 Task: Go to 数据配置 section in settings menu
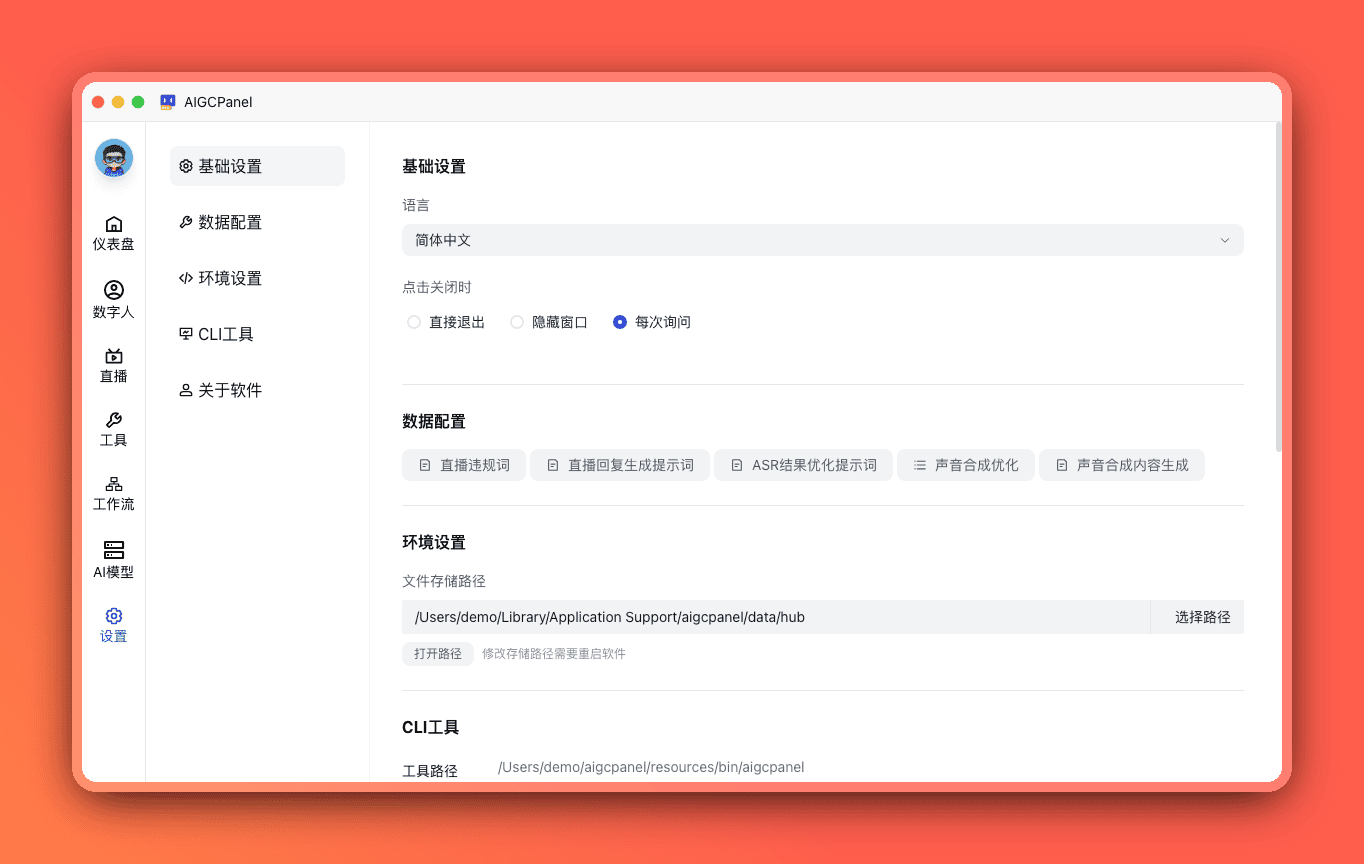257,222
